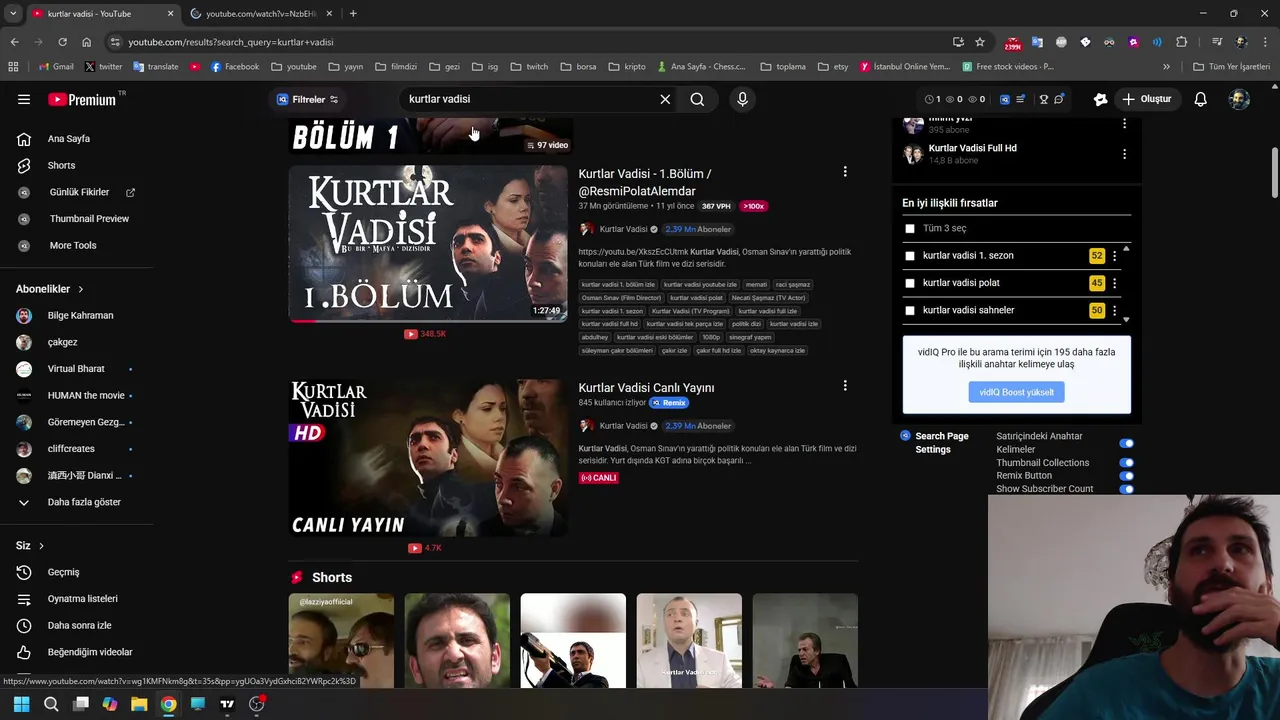Open Beğendiğim videolar in sidebar
The width and height of the screenshot is (1280, 720).
coord(90,652)
